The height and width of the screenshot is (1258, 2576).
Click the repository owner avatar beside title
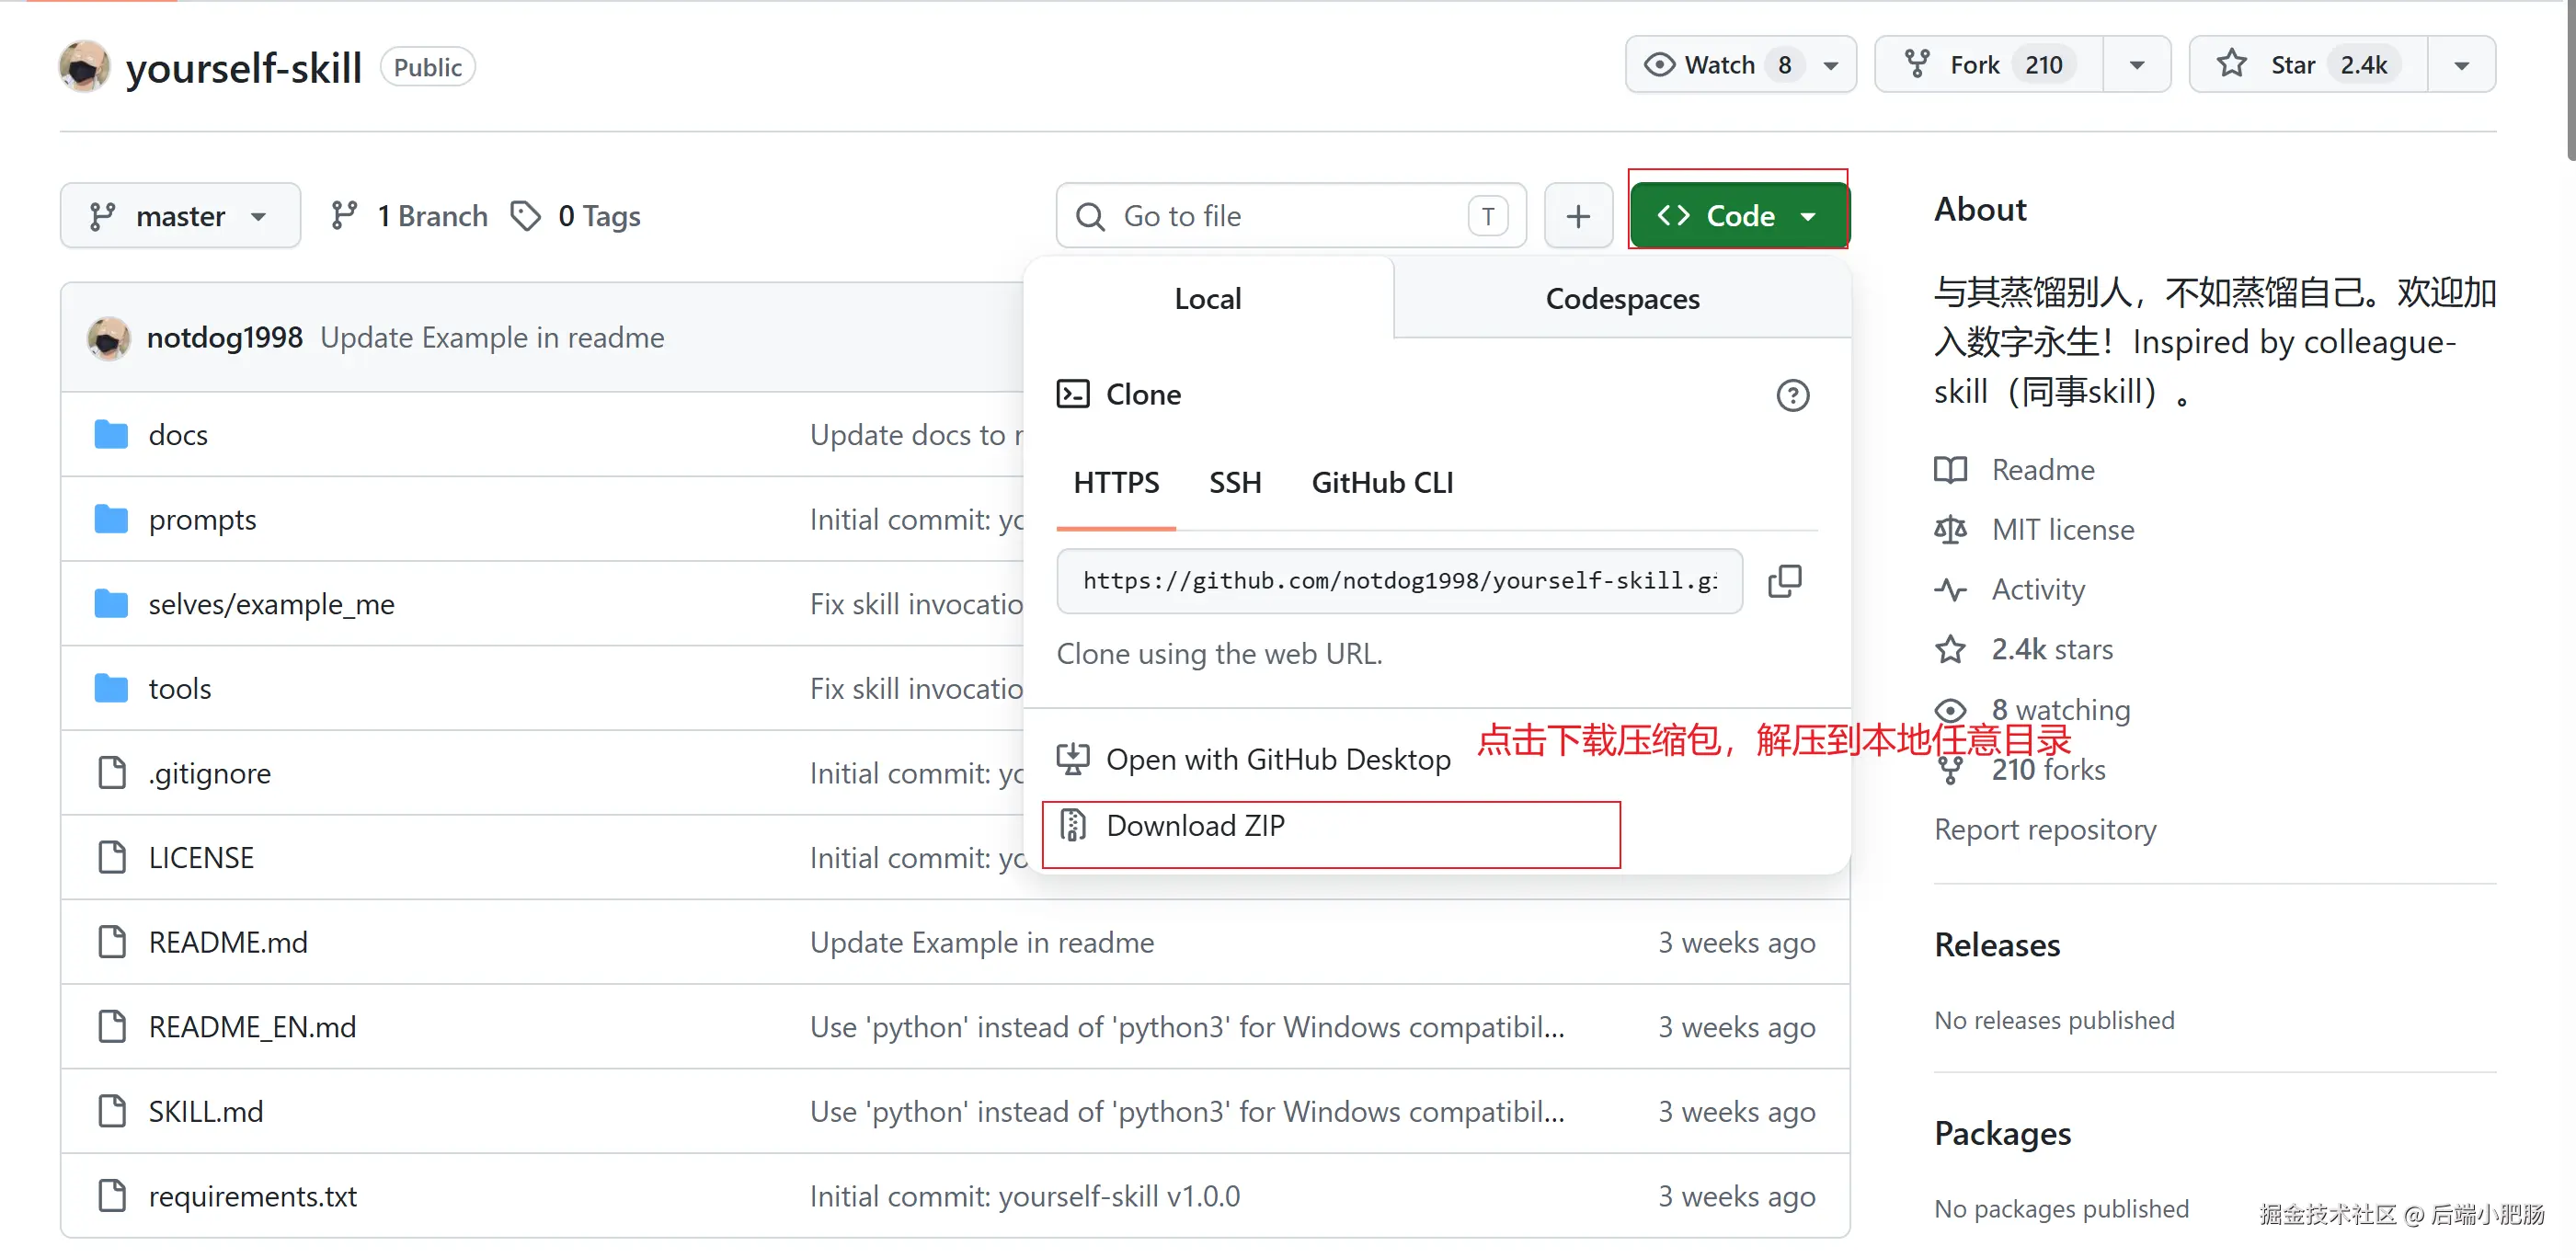point(84,67)
